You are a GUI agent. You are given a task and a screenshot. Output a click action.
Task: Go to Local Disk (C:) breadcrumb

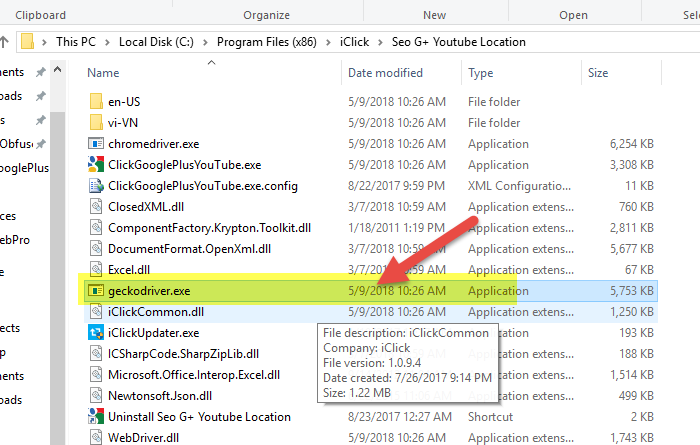point(156,42)
